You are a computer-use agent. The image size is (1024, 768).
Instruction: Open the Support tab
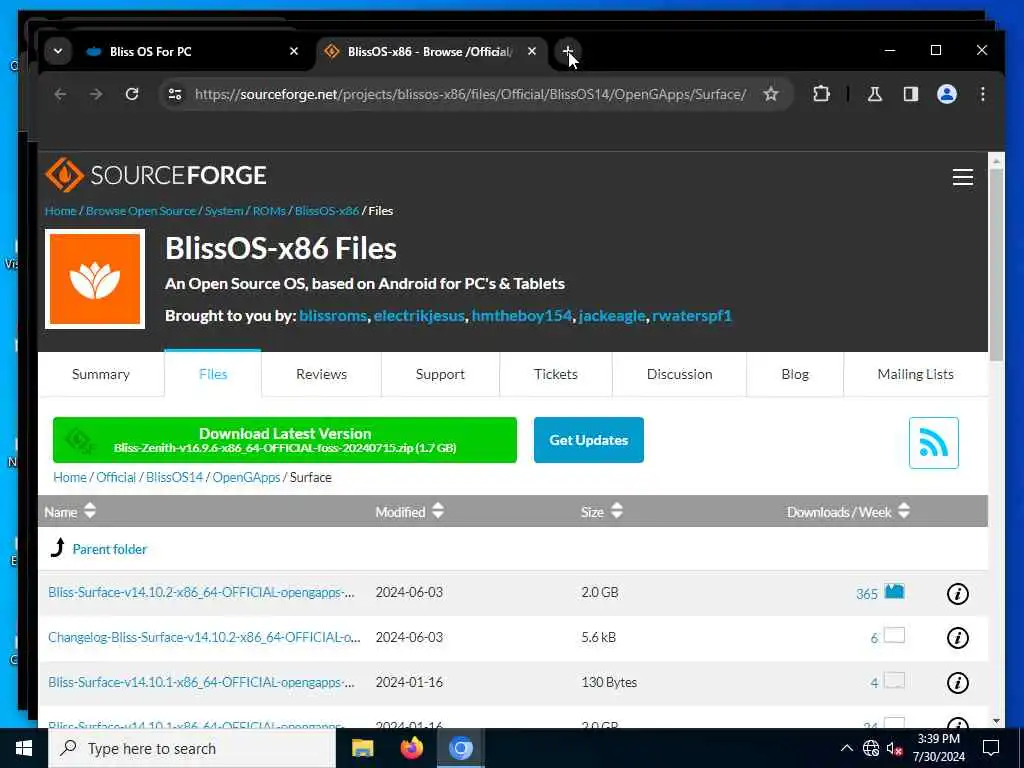tap(440, 374)
